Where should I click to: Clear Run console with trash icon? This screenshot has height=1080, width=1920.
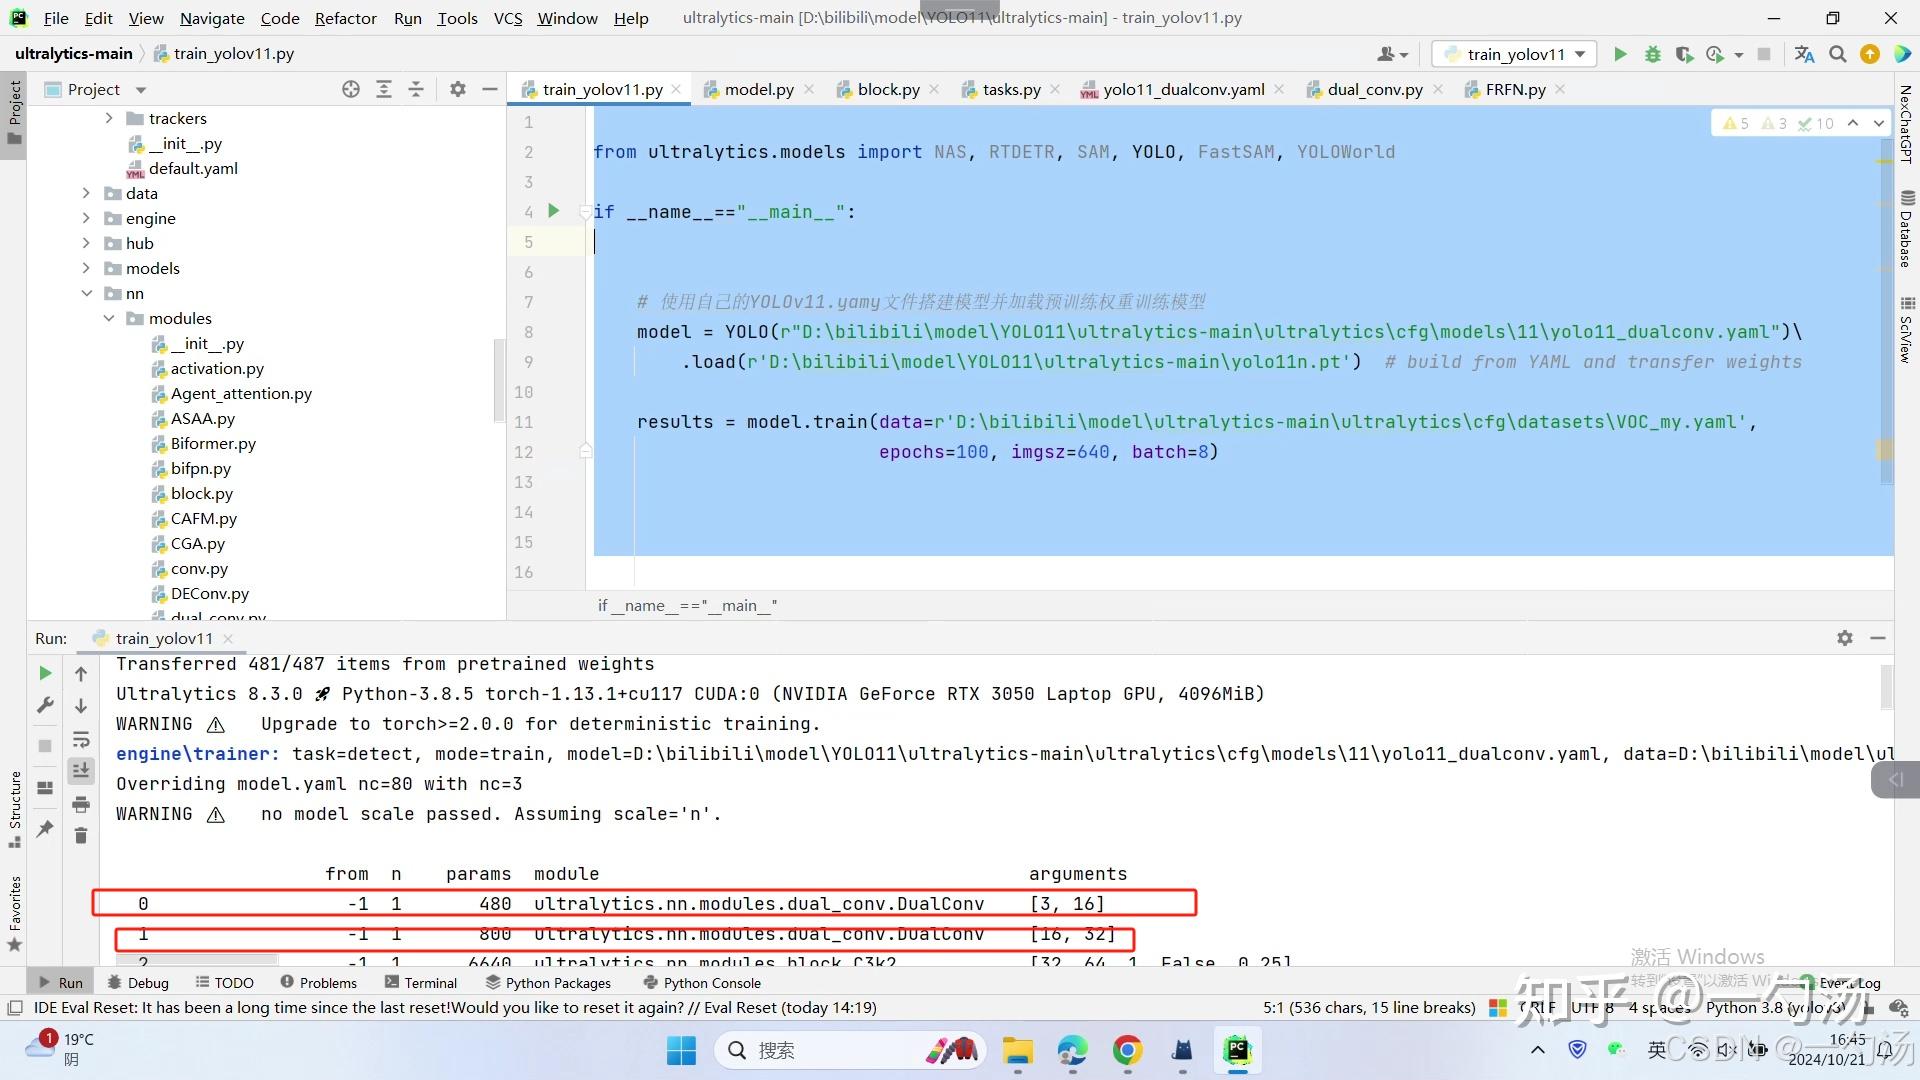click(x=81, y=835)
